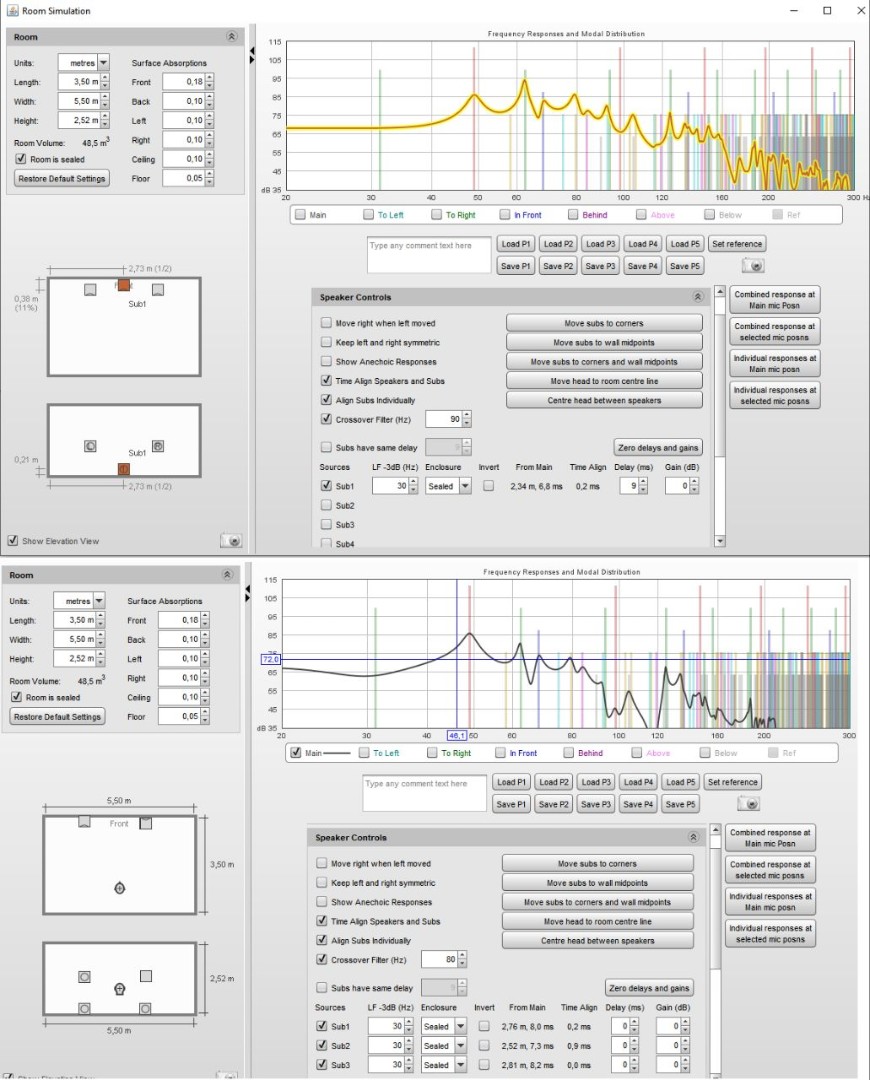Image resolution: width=870 pixels, height=1080 pixels.
Task: Click the Room Simulation title bar icon
Action: (11, 11)
